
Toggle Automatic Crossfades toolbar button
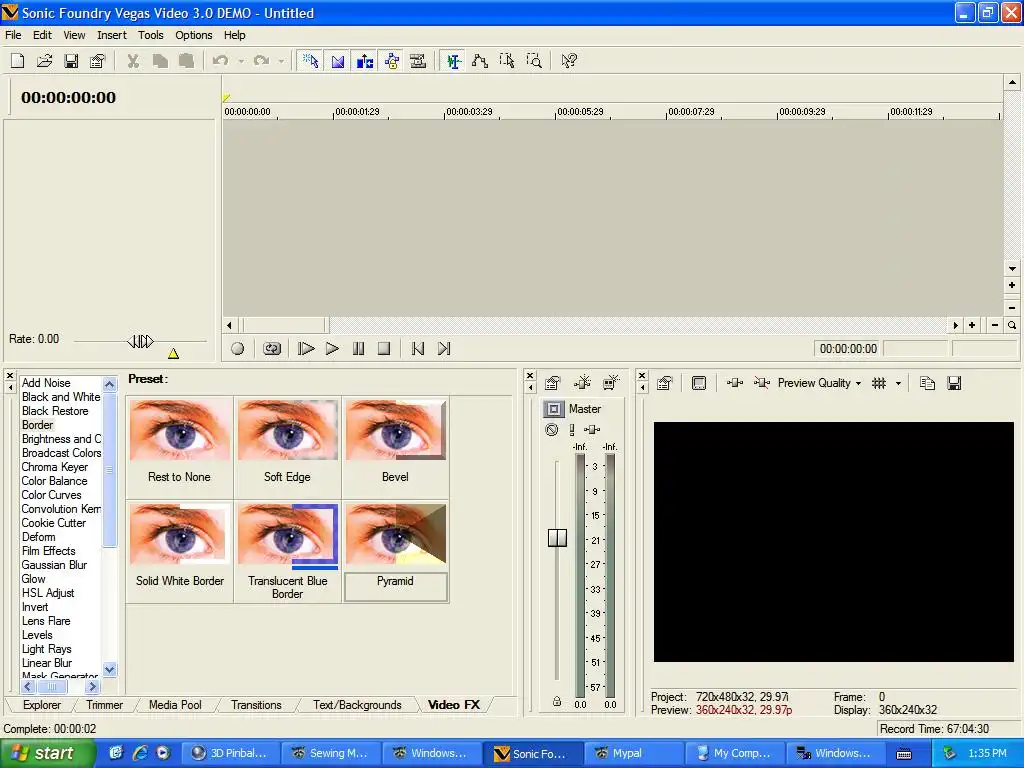click(x=338, y=61)
